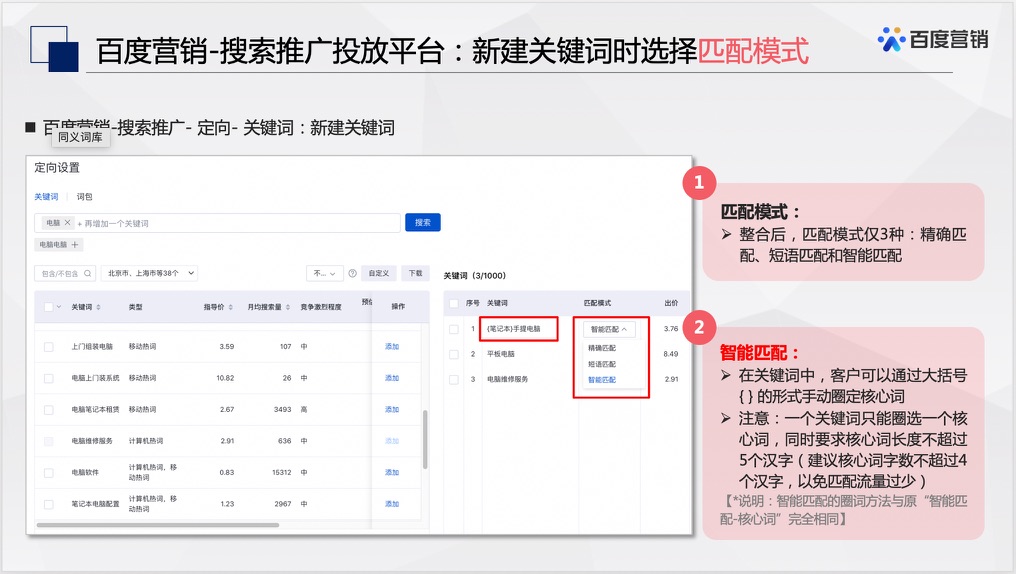The image size is (1016, 574).
Task: Collapse the 智能匹配 match mode dropdown
Action: tap(609, 329)
